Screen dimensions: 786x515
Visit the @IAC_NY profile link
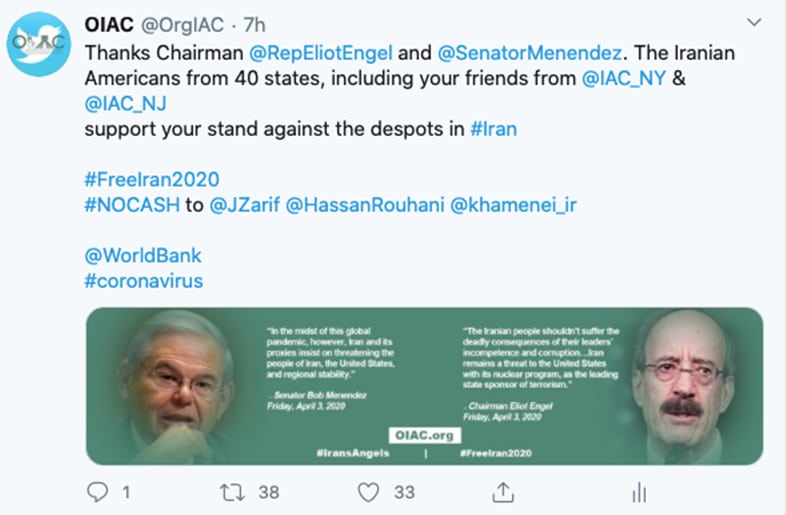(x=624, y=78)
